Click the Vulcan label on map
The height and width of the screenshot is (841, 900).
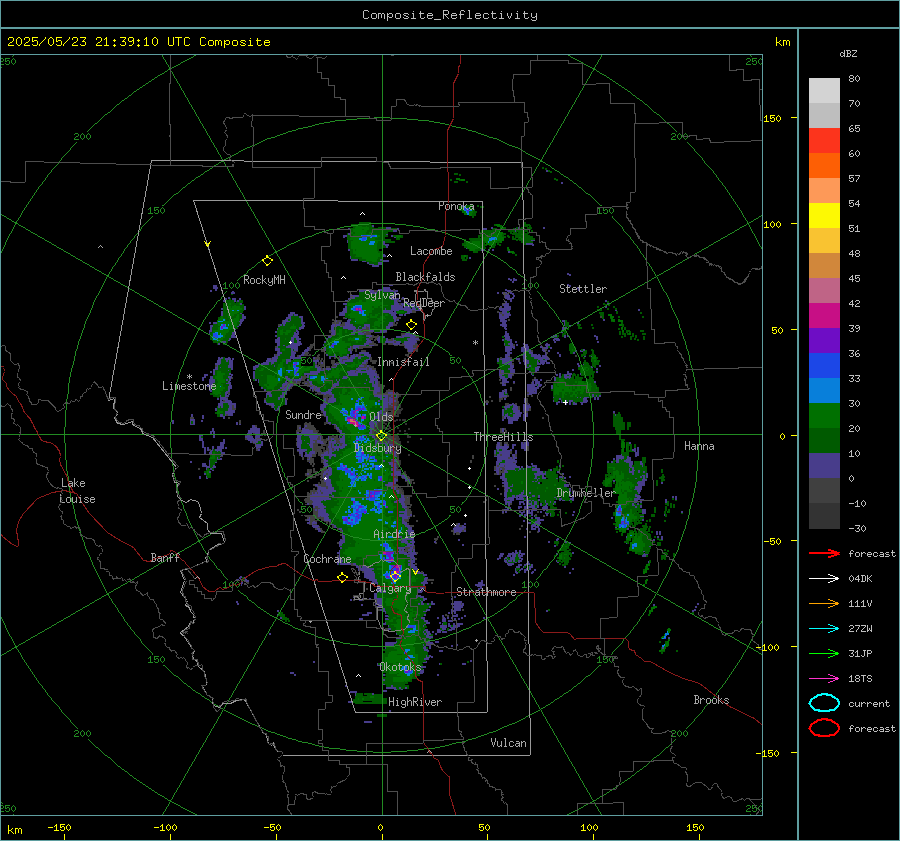[x=509, y=743]
